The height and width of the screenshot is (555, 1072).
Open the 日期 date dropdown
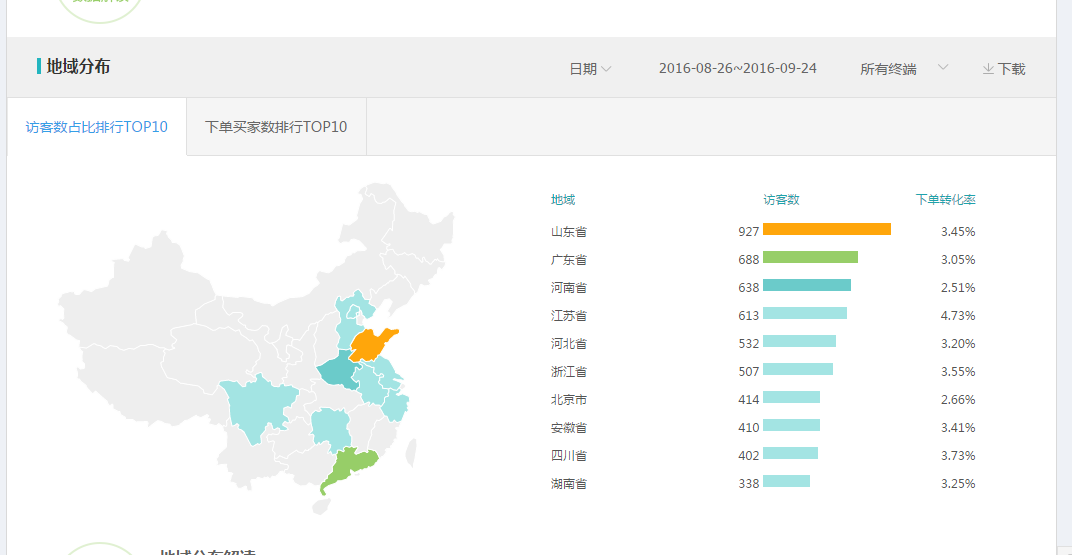pos(591,69)
